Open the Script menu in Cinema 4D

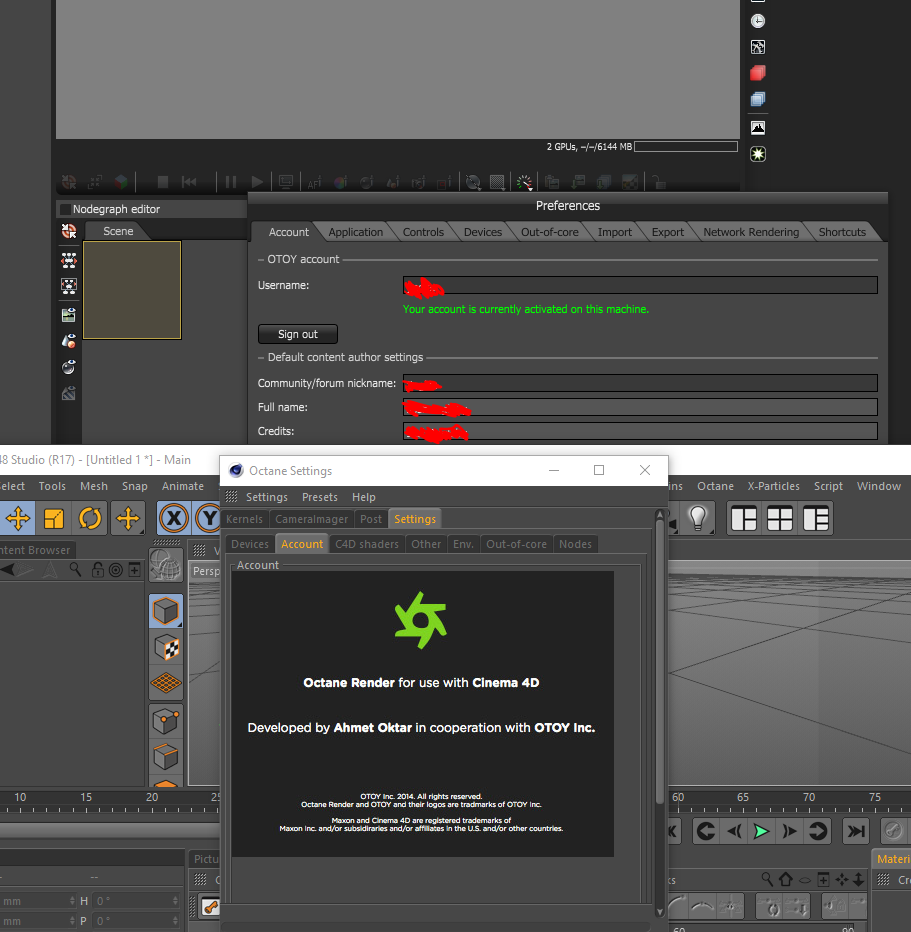coord(828,486)
